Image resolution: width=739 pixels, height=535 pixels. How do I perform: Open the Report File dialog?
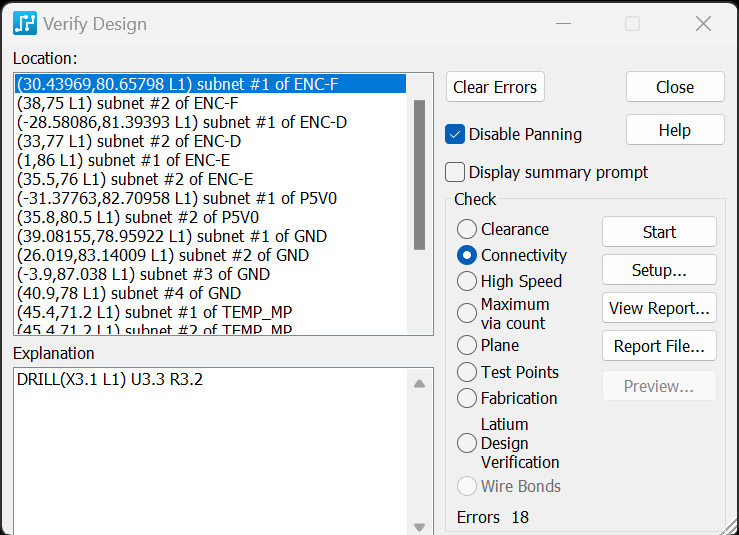click(659, 346)
